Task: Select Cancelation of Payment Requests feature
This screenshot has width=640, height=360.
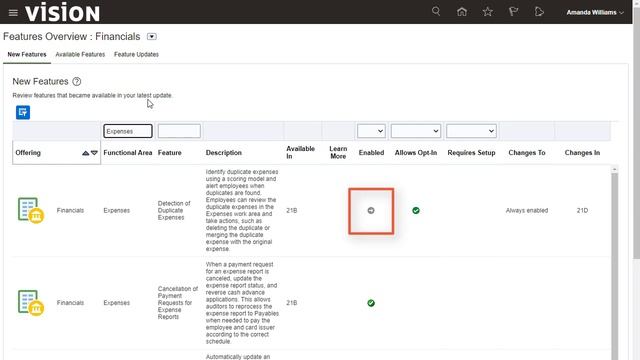Action: 178,303
